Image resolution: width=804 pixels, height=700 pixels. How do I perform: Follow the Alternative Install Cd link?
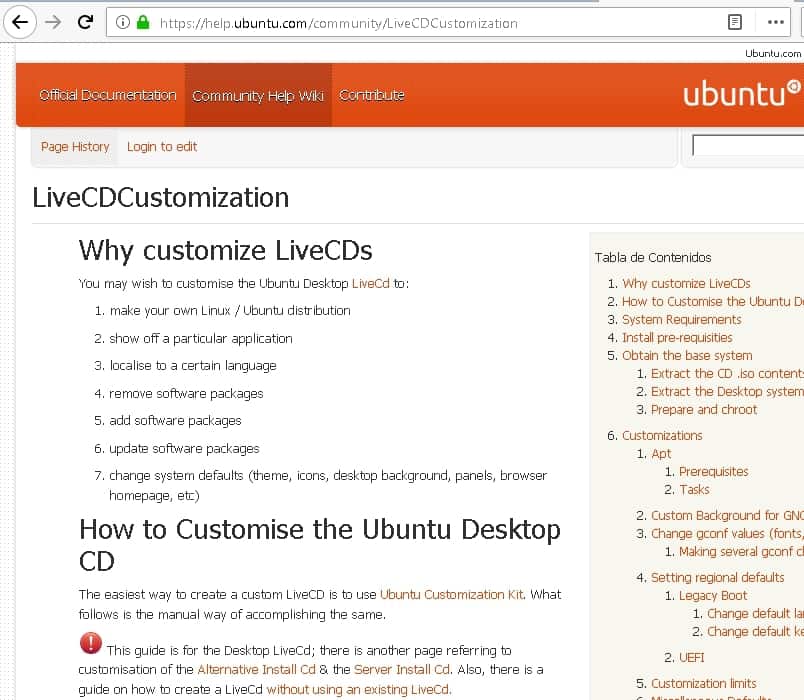pyautogui.click(x=256, y=670)
